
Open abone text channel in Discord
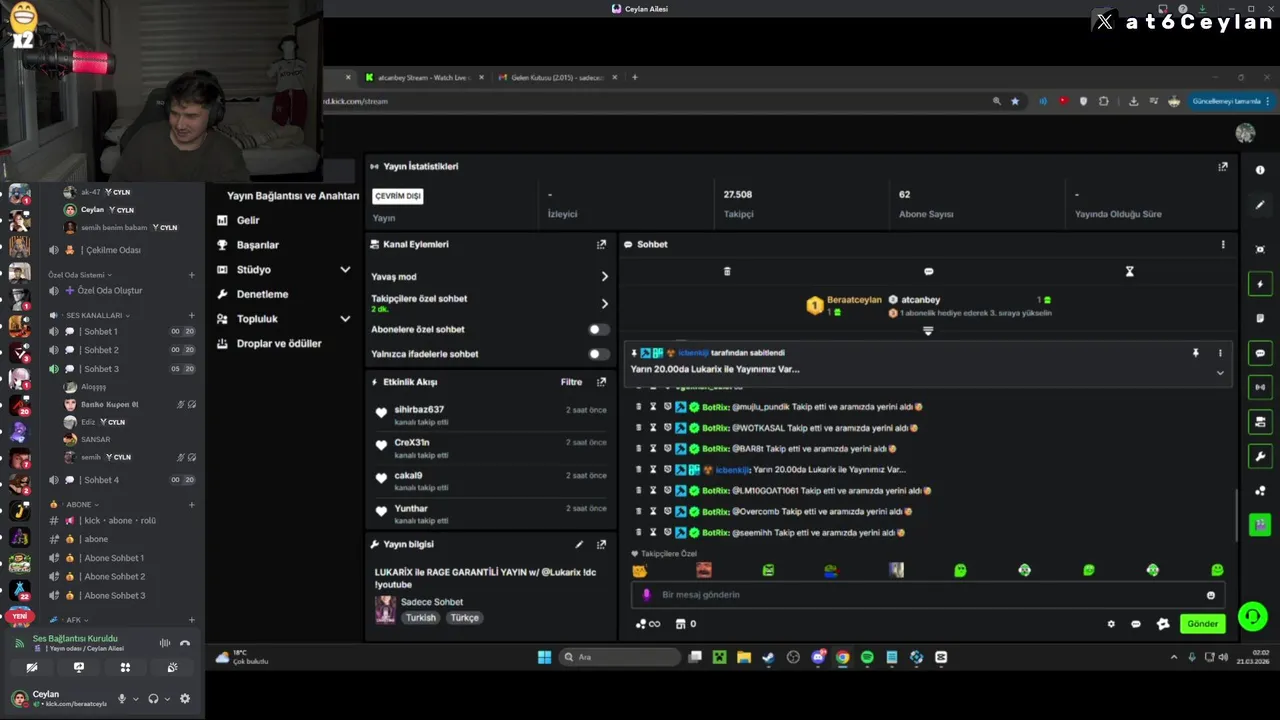tap(96, 539)
